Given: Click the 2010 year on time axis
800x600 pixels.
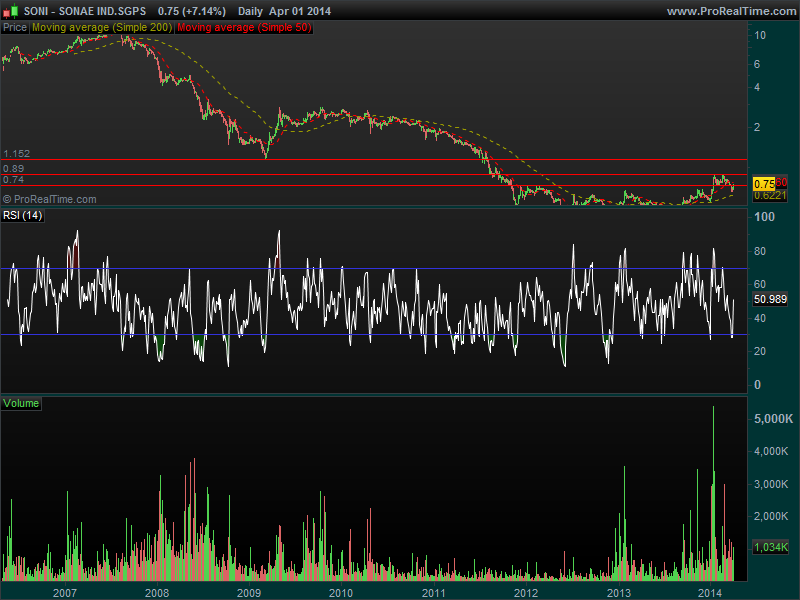Looking at the screenshot, I should (x=340, y=593).
